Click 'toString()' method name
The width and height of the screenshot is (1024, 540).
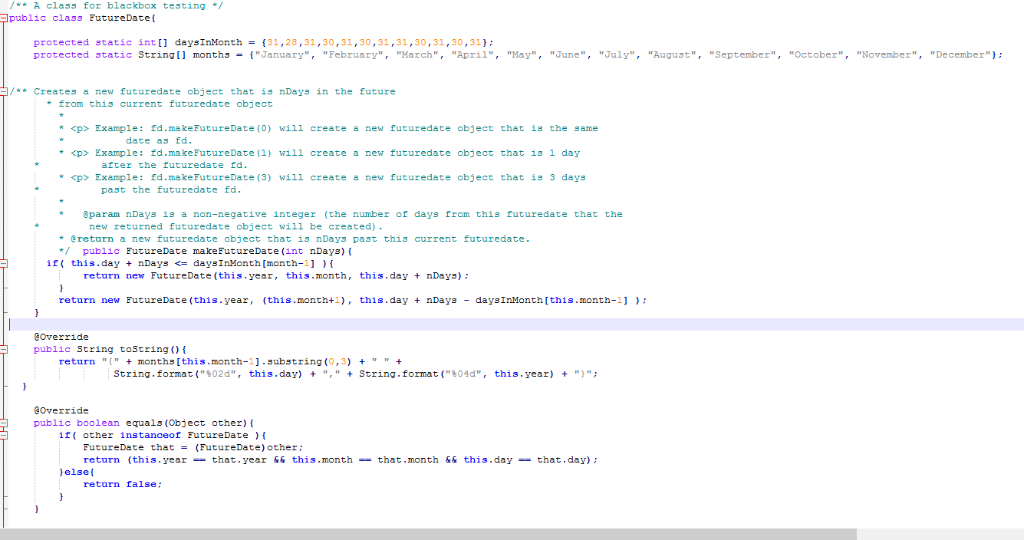[x=150, y=349]
